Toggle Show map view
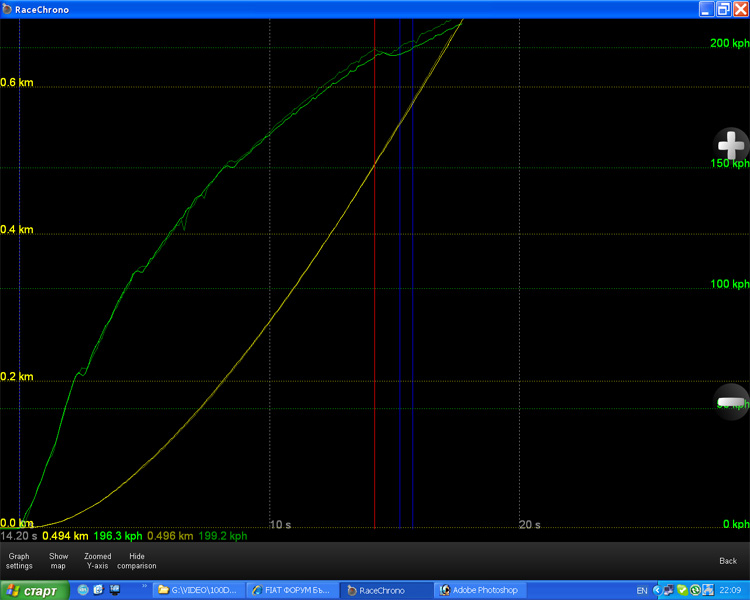 point(59,561)
